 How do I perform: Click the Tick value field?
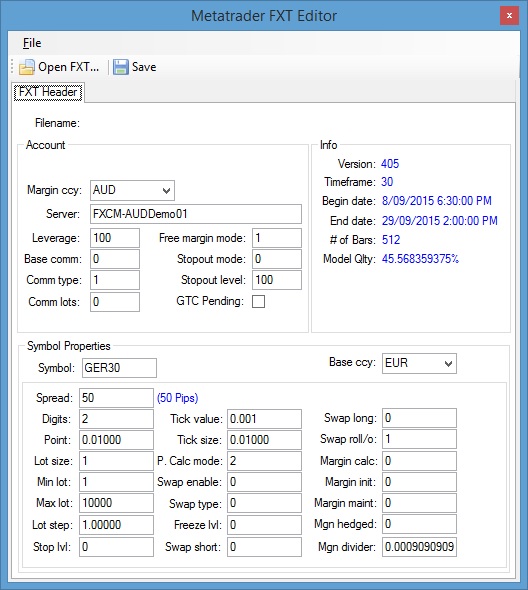coord(264,419)
